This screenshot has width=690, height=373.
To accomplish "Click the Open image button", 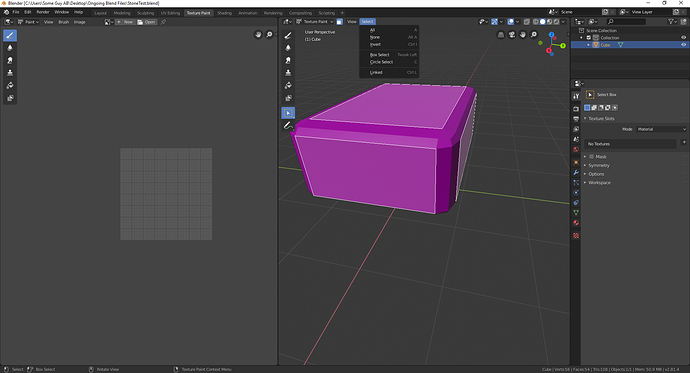I will point(147,22).
